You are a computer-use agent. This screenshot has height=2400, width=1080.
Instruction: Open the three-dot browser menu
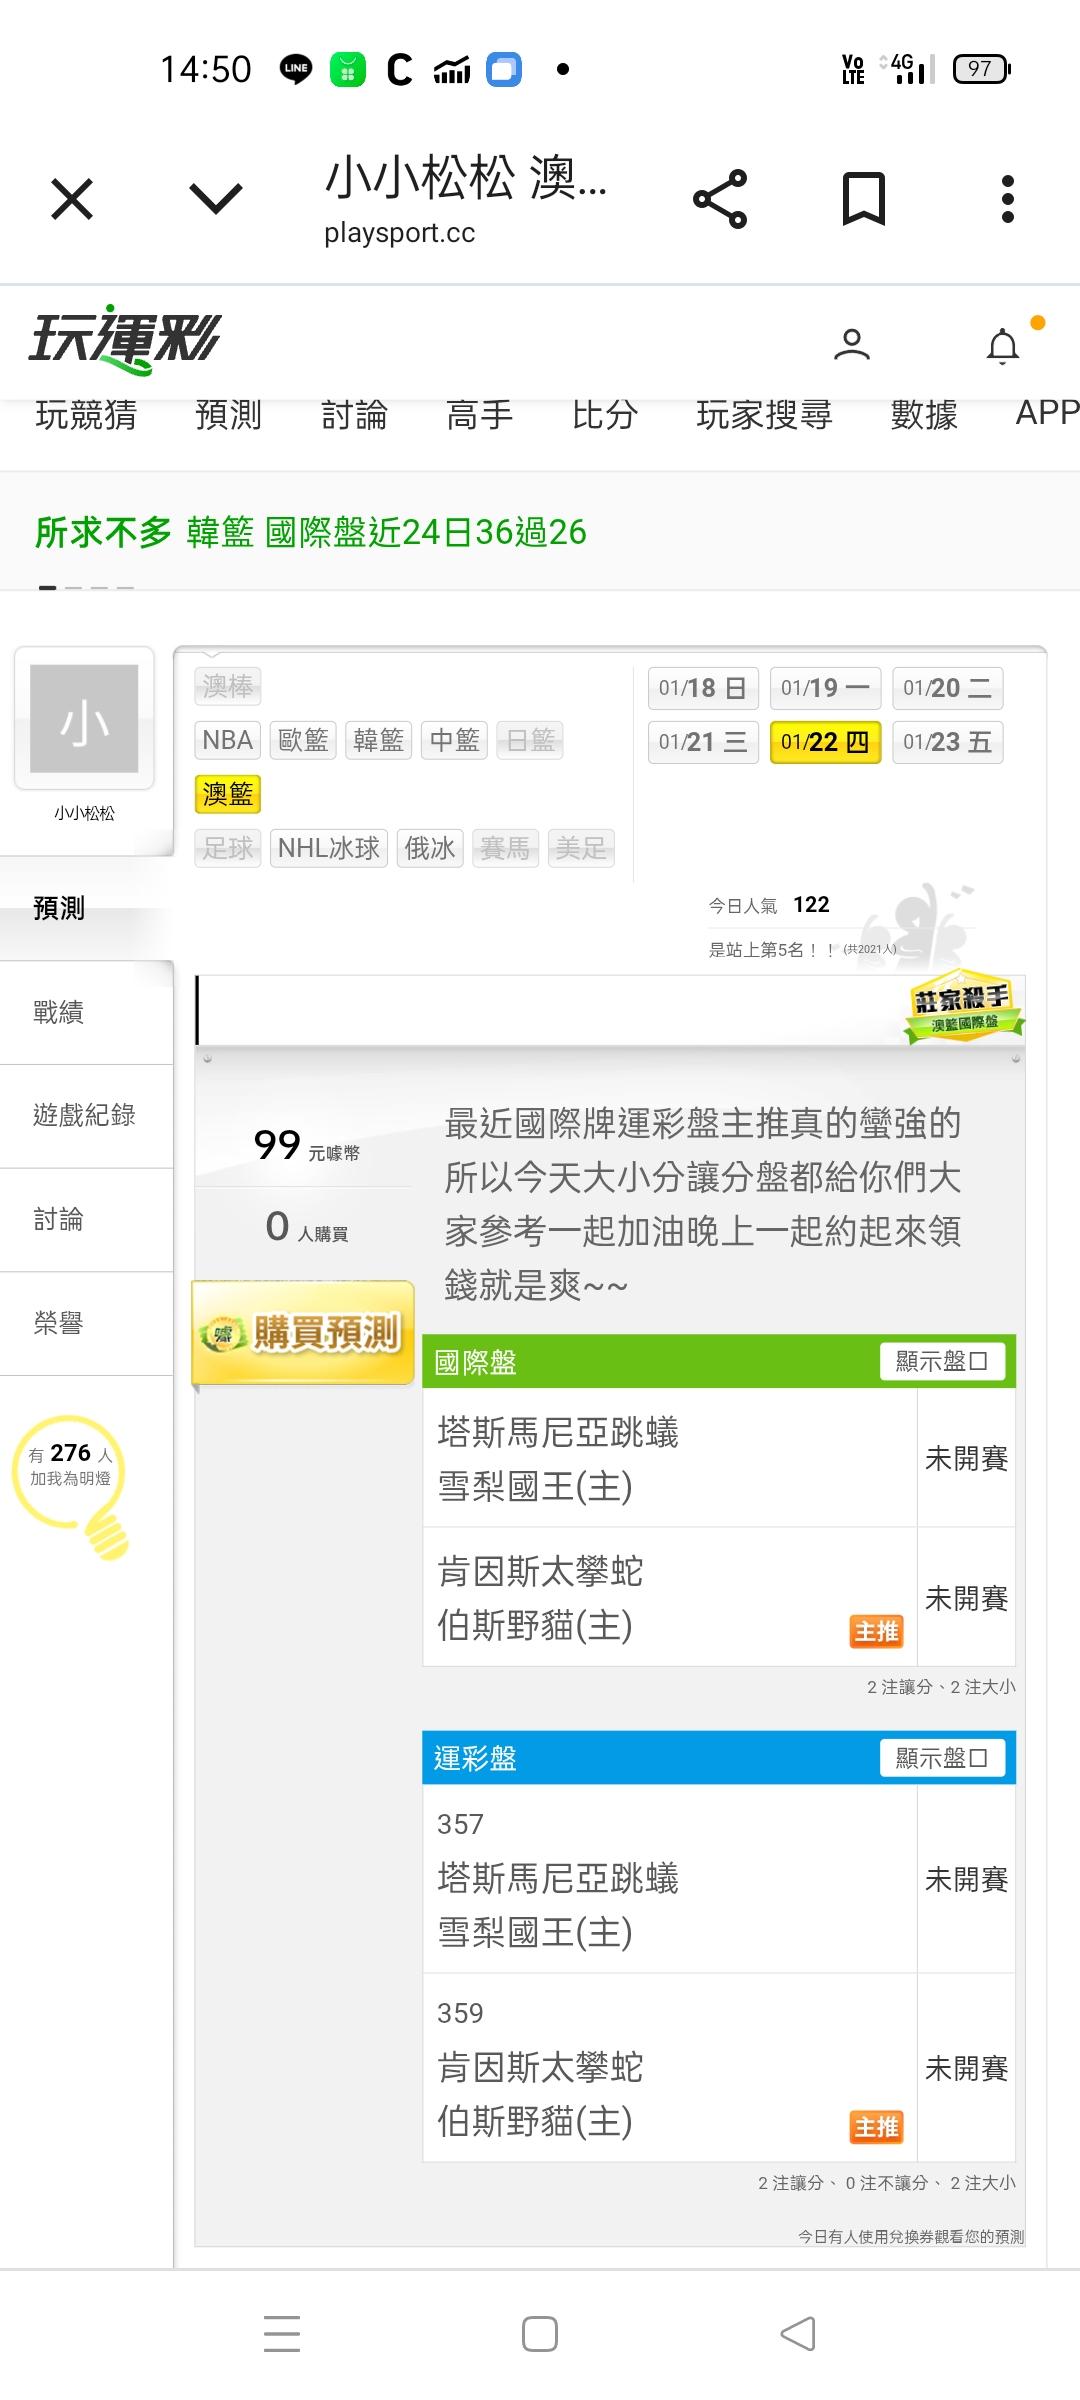(1007, 198)
